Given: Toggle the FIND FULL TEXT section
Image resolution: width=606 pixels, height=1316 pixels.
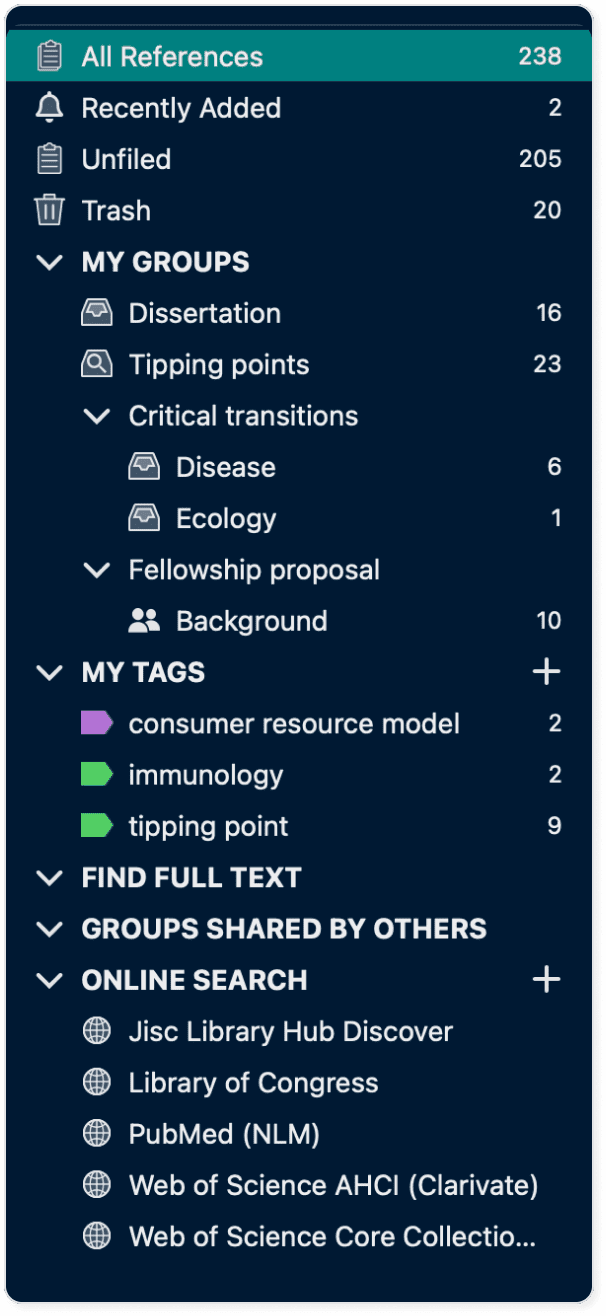Looking at the screenshot, I should click(48, 878).
